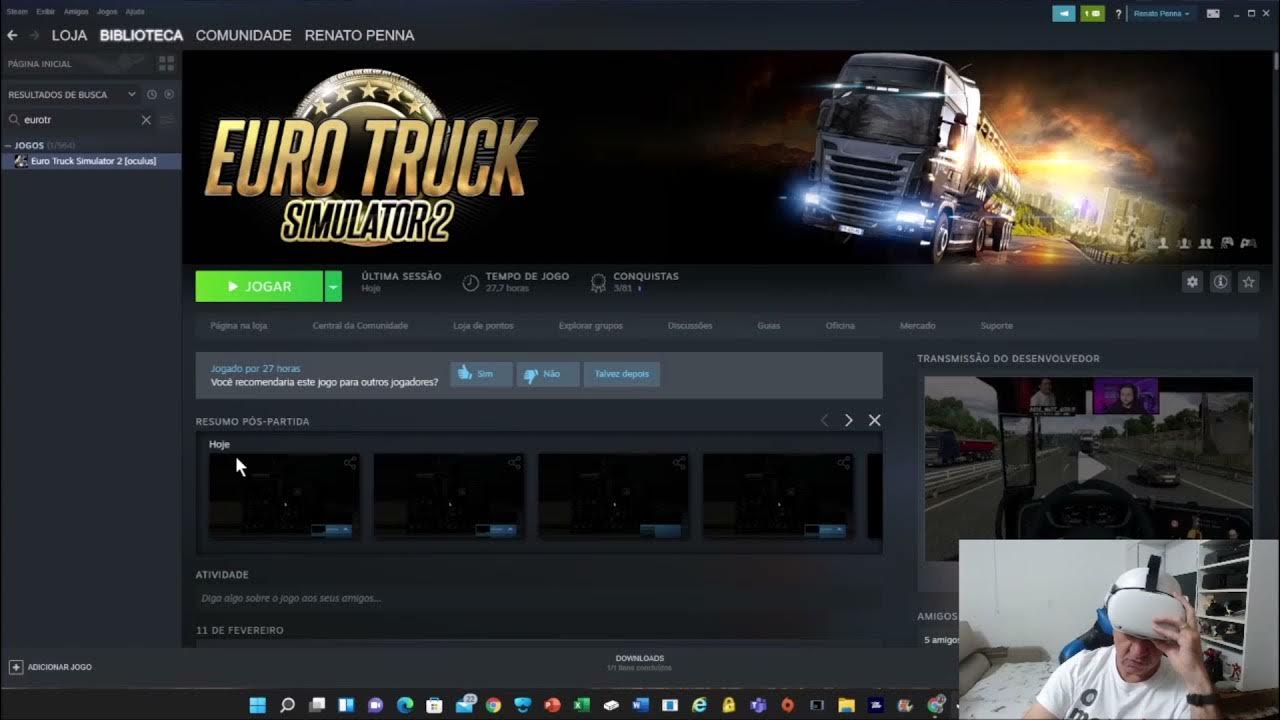Viewport: 1280px width, 720px height.
Task: Open Word from taskbar
Action: coord(640,705)
